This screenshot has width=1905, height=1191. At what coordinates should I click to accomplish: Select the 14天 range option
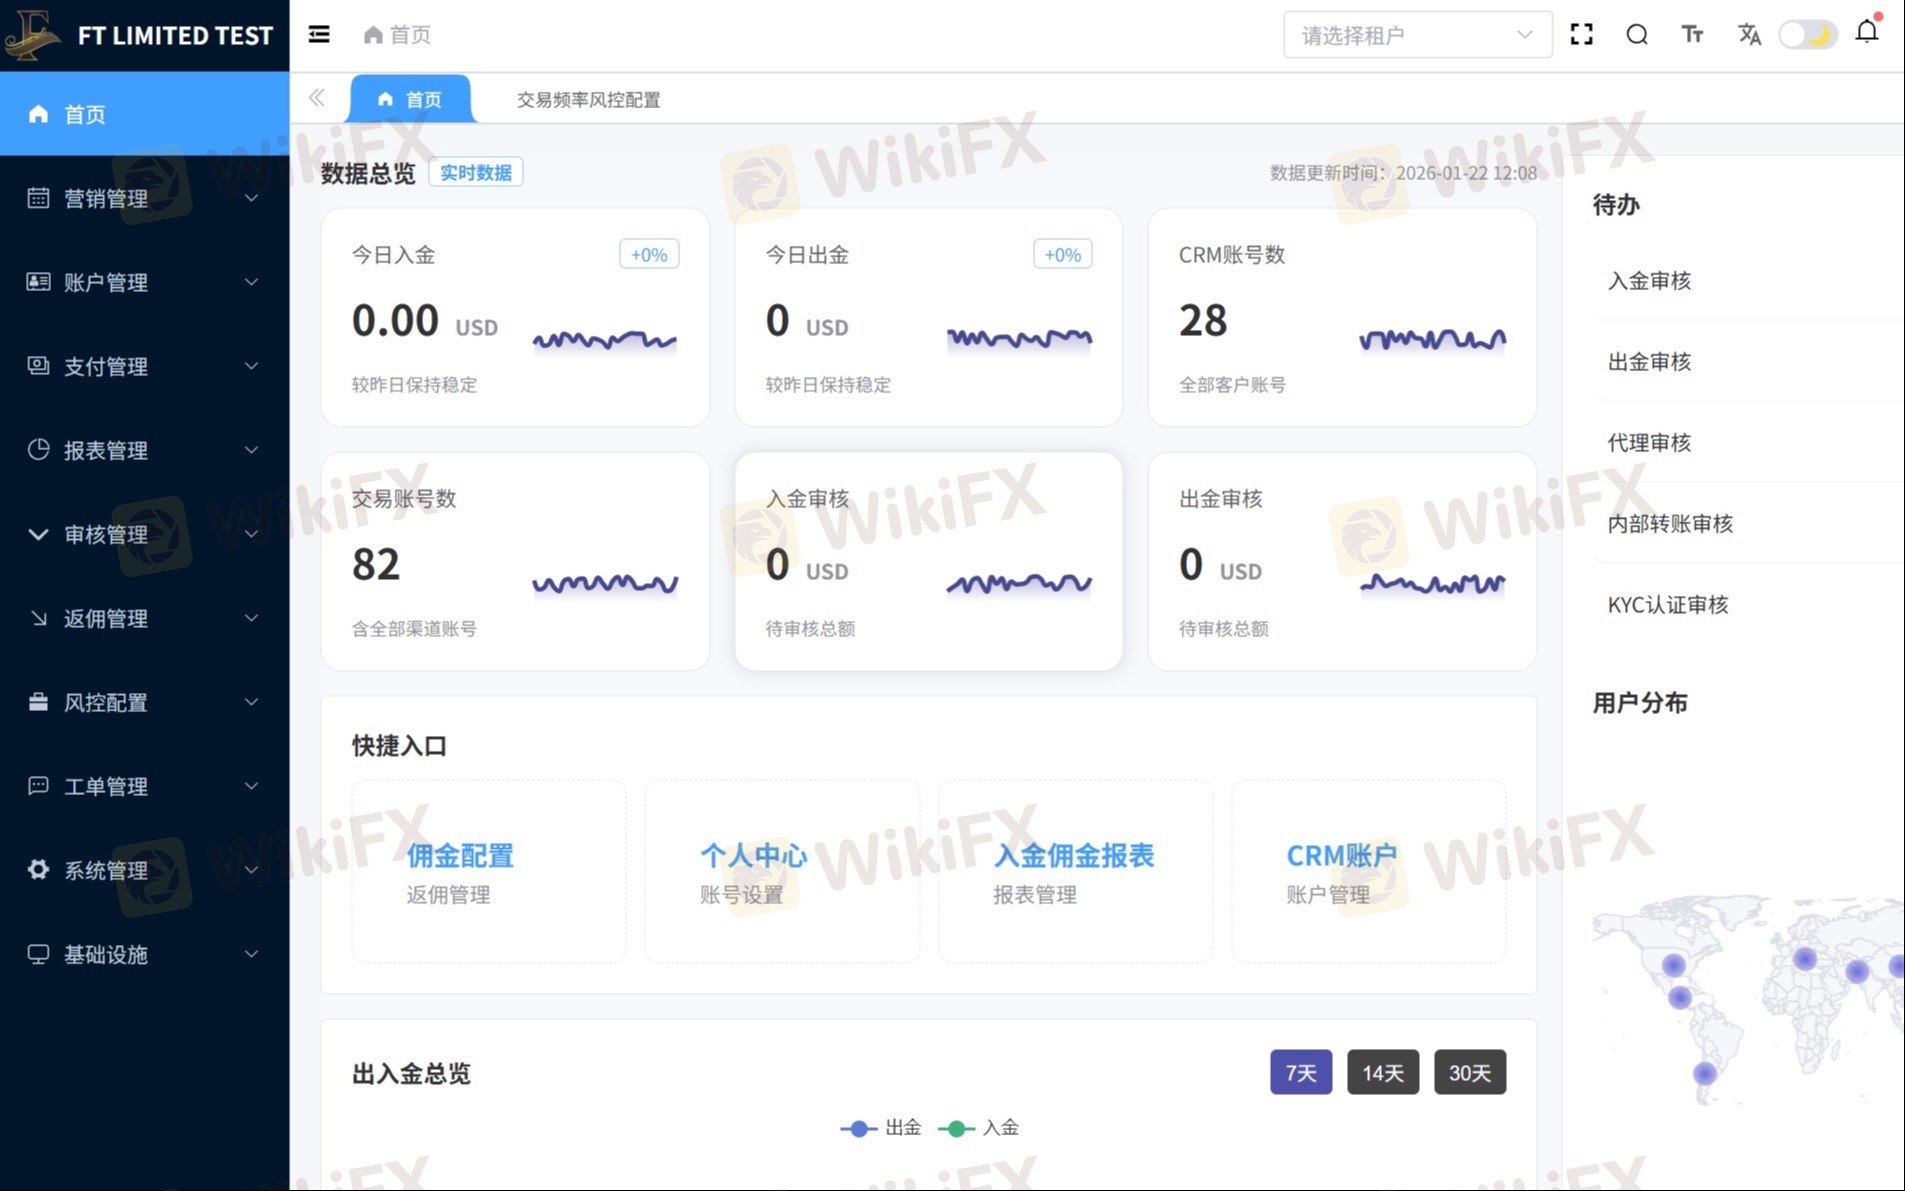pyautogui.click(x=1382, y=1072)
